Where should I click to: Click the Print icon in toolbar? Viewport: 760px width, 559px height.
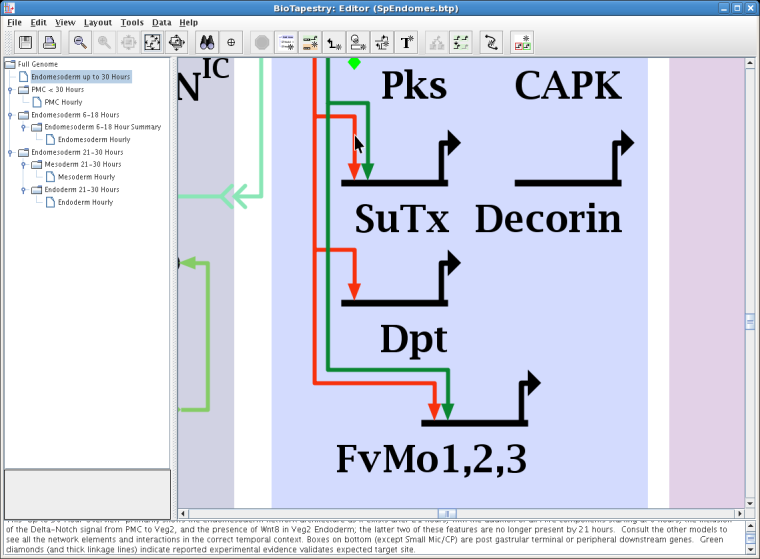pos(48,42)
